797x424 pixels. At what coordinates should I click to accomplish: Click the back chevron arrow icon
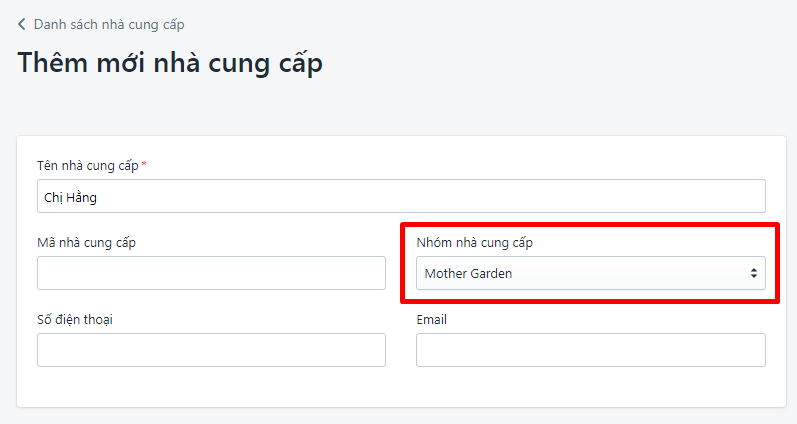[x=22, y=24]
